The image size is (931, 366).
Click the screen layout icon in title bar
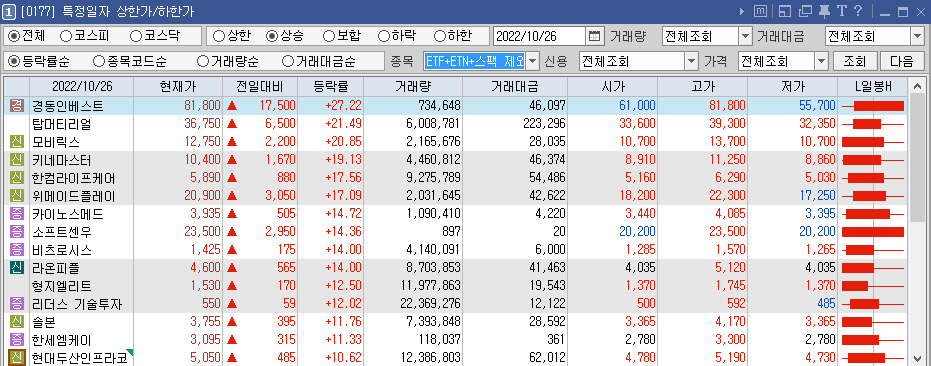(785, 11)
